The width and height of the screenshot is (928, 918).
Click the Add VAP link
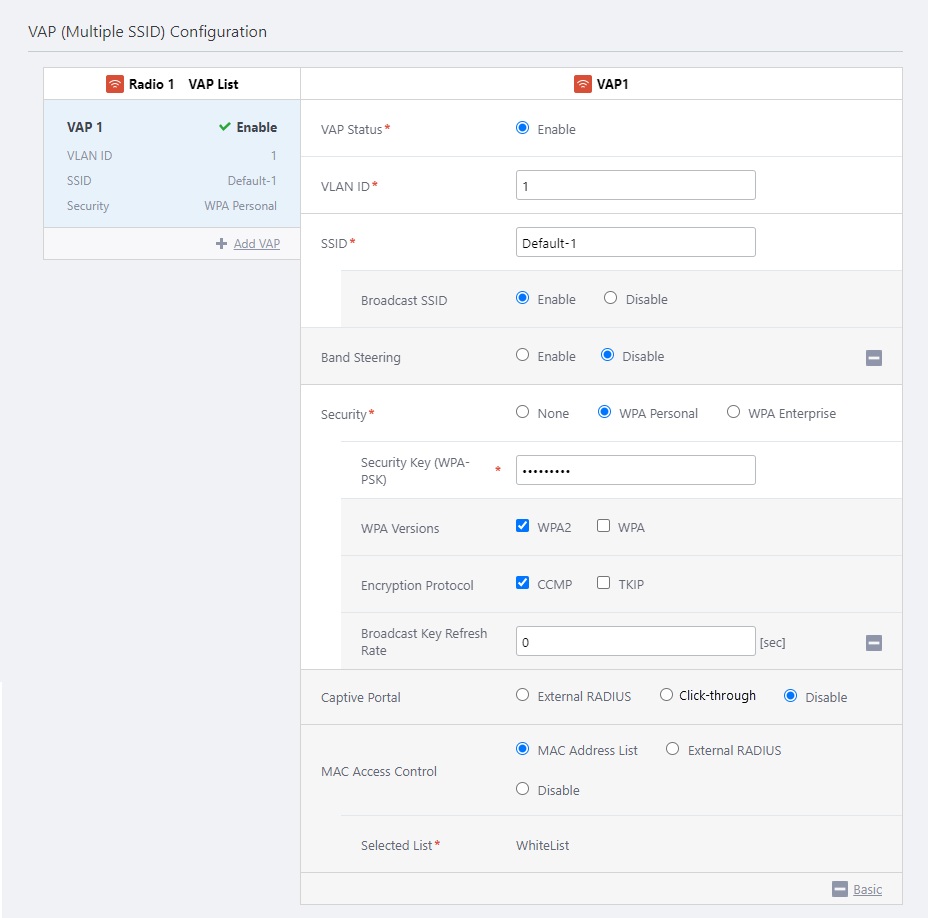[x=256, y=243]
